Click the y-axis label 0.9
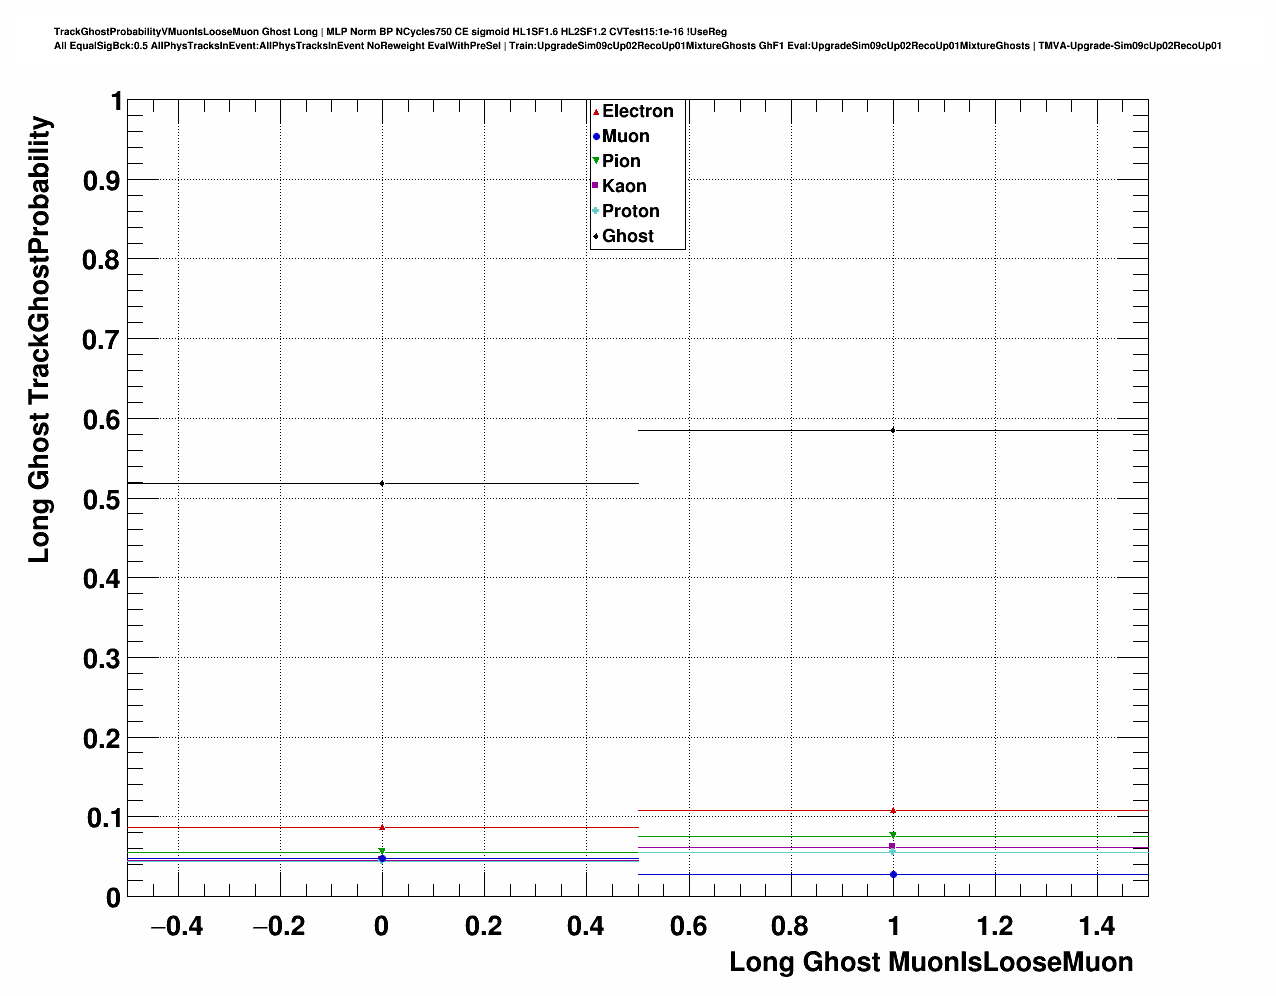Image resolution: width=1276 pixels, height=996 pixels. (x=104, y=180)
